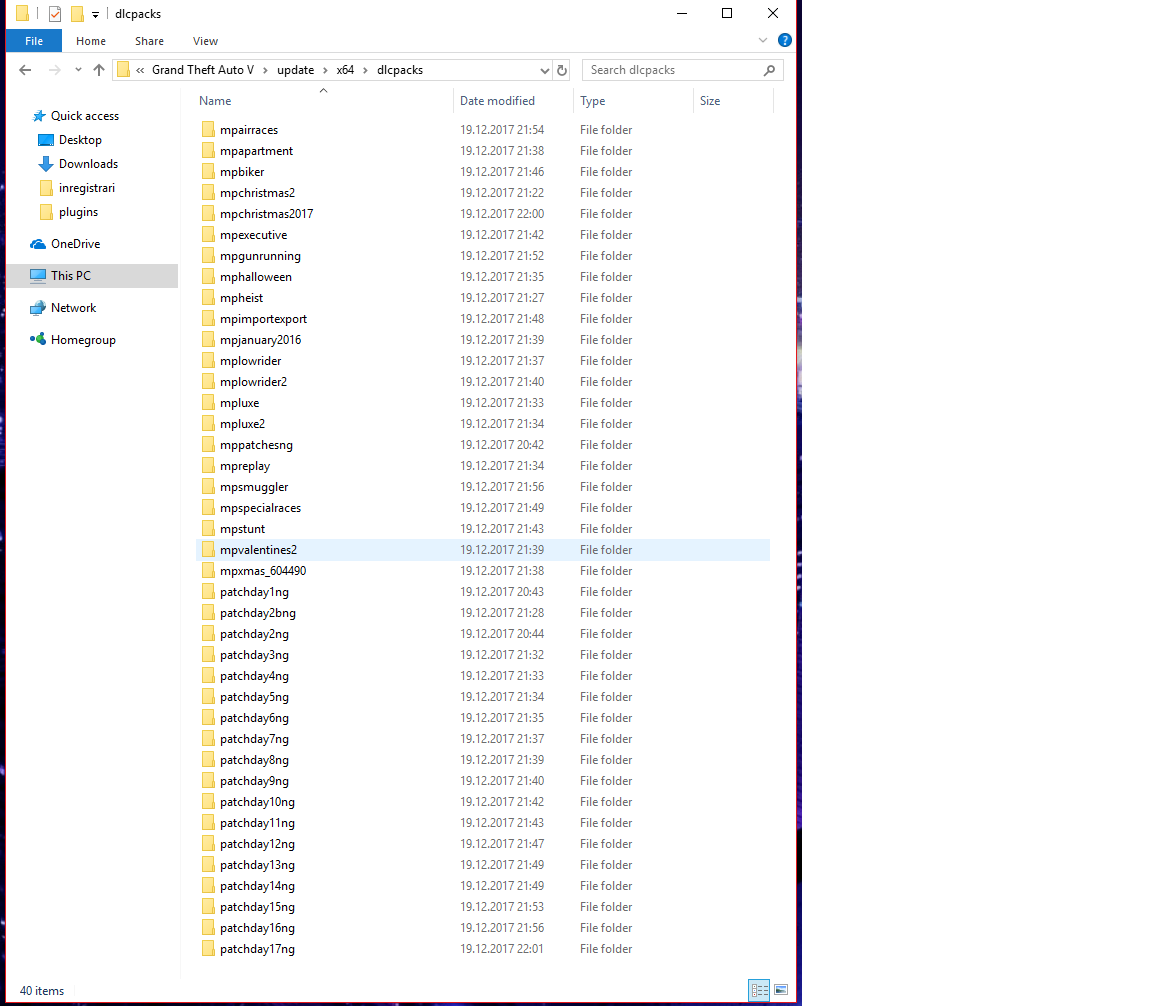Switch to Large icons view layout icon
Viewport: 1152px width, 1006px height.
click(781, 990)
